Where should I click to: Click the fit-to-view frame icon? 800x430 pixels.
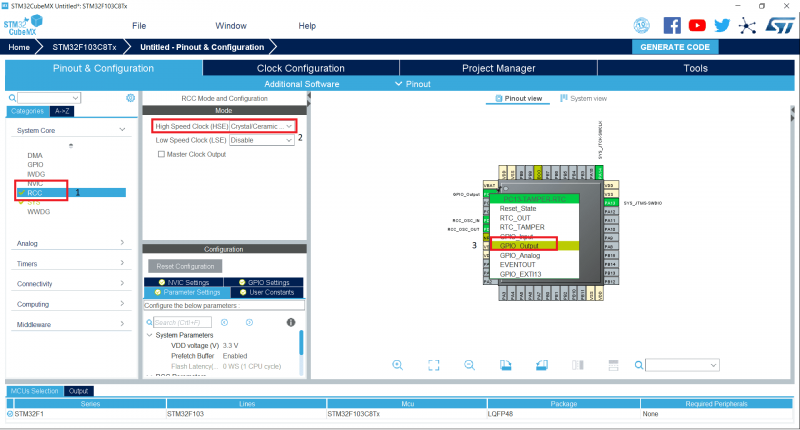tap(434, 365)
